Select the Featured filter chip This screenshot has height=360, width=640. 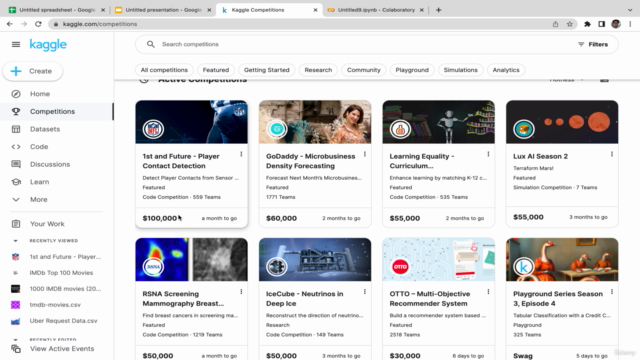coord(216,70)
